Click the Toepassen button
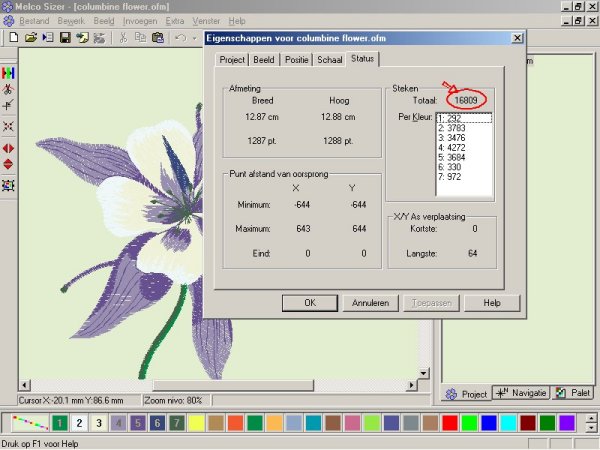Screen dimensions: 600x450 pyautogui.click(x=431, y=303)
